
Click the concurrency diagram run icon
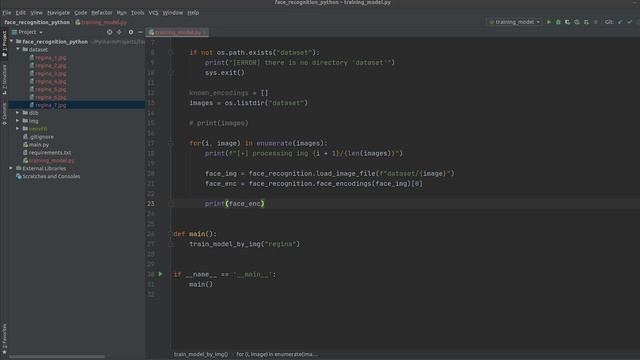586,22
